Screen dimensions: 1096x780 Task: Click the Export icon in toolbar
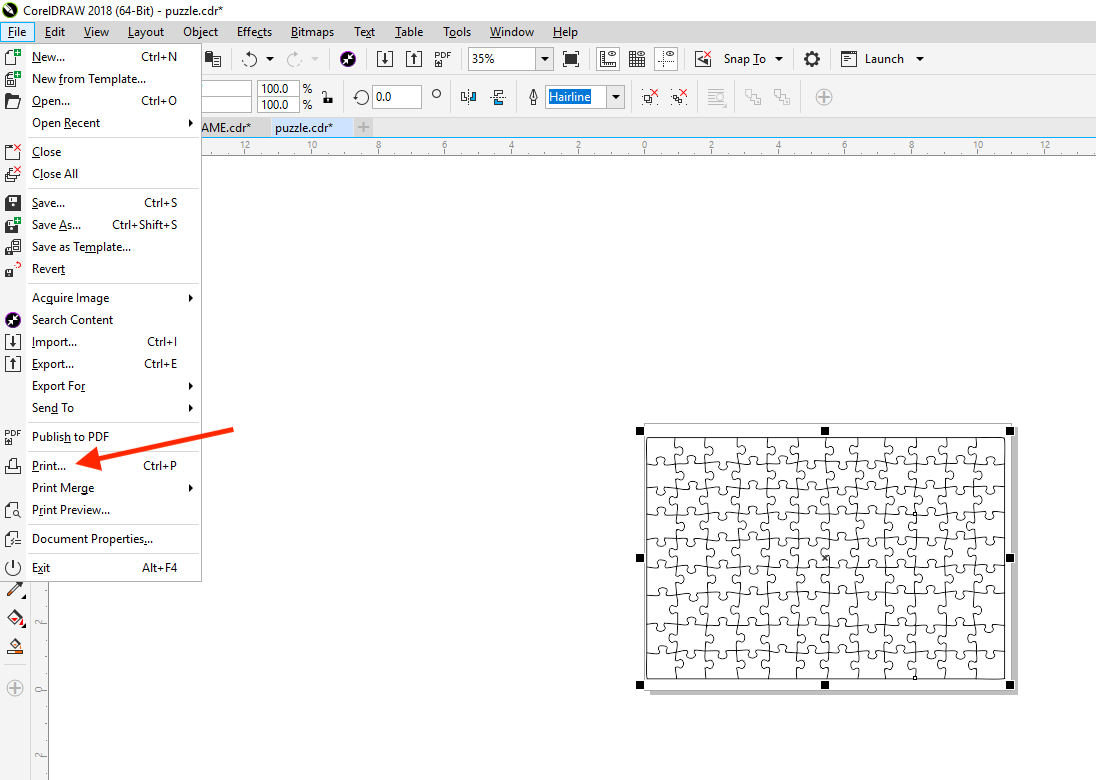coord(414,59)
